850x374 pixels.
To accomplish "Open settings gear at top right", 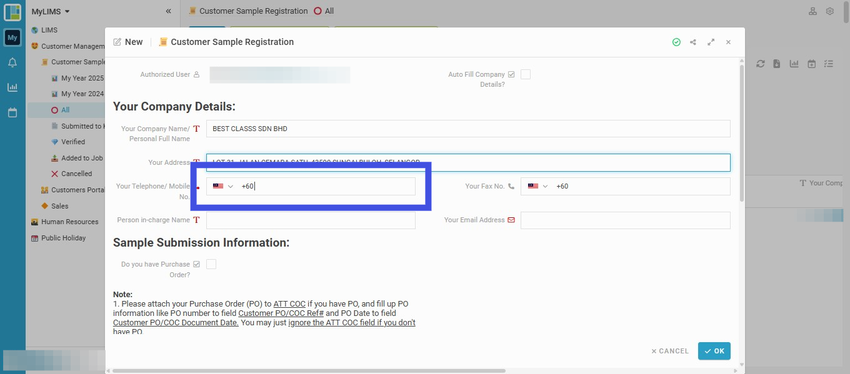I will [x=829, y=11].
